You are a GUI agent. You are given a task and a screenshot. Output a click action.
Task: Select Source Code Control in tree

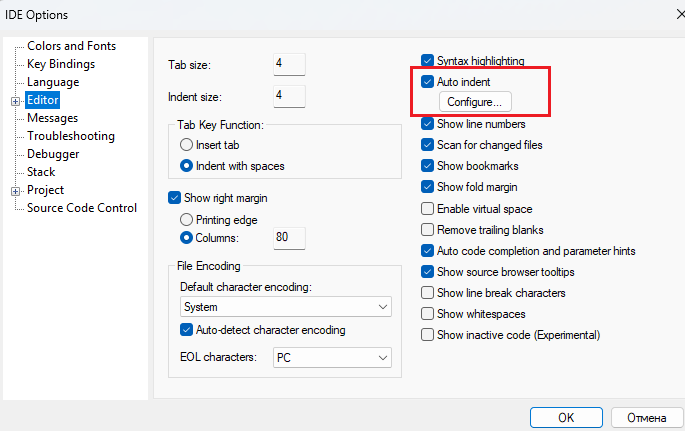[x=82, y=208]
